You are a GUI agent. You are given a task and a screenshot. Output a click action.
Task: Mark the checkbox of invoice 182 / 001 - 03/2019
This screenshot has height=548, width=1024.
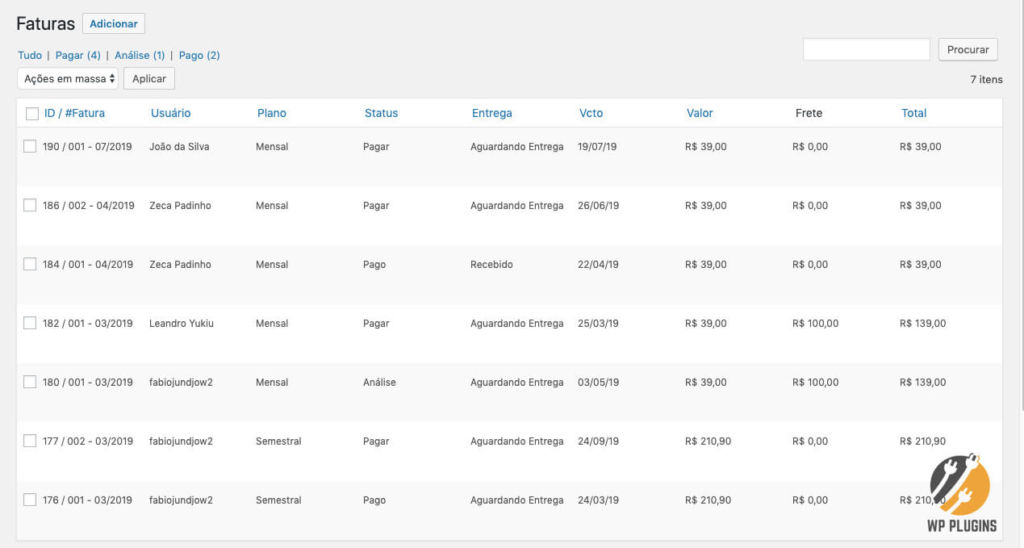[30, 323]
